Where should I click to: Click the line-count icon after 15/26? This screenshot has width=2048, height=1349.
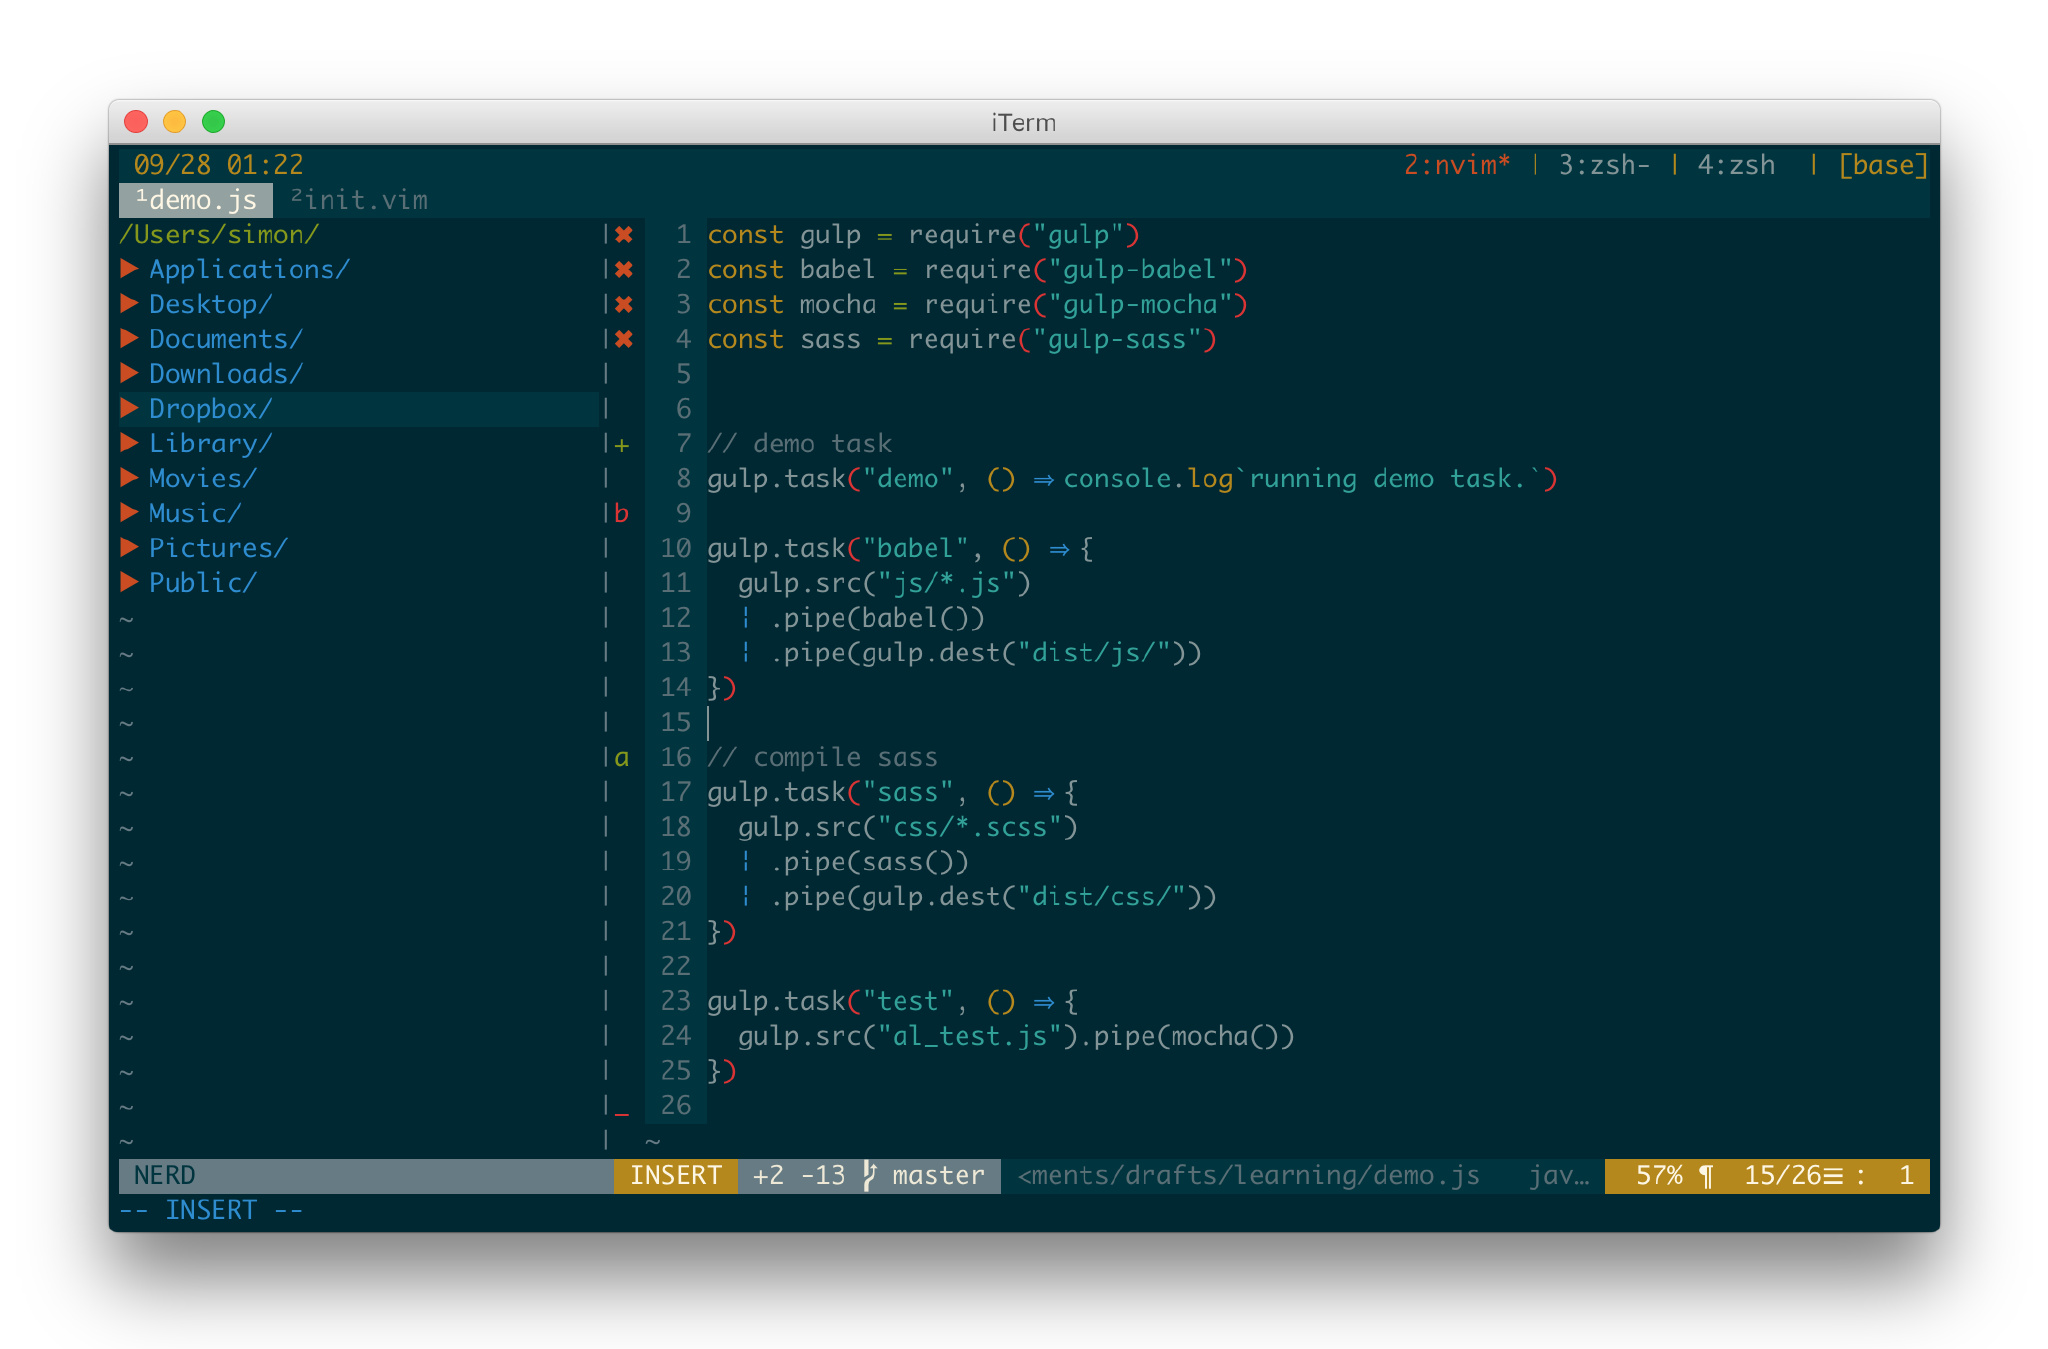1832,1176
